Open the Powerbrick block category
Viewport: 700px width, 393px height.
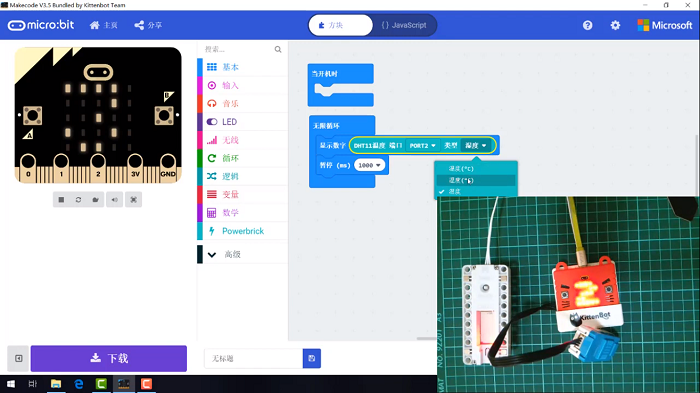click(242, 231)
